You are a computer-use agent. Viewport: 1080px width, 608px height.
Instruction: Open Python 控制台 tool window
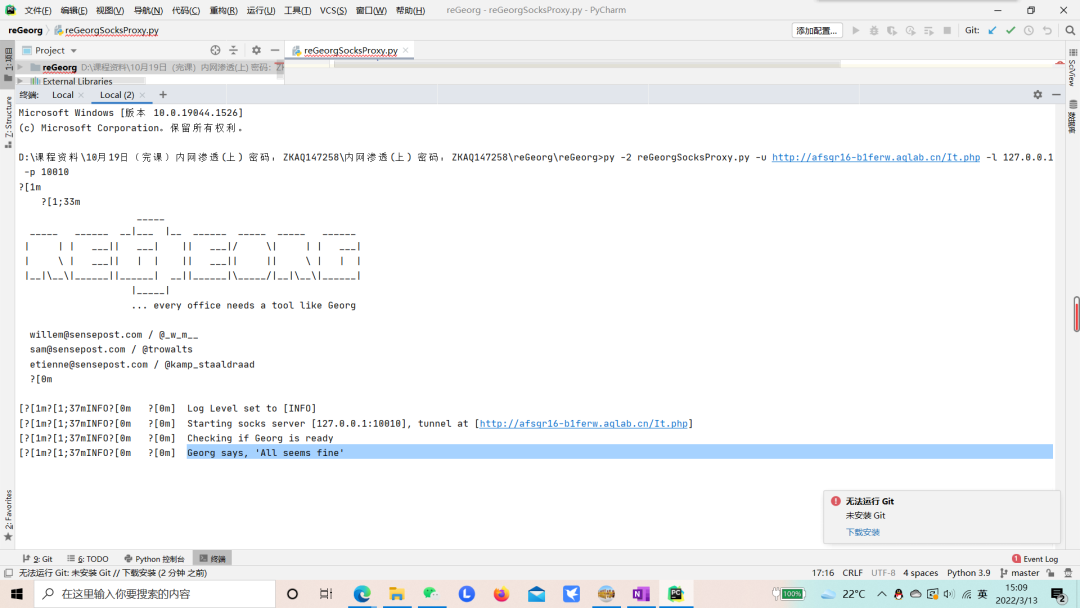[x=154, y=558]
